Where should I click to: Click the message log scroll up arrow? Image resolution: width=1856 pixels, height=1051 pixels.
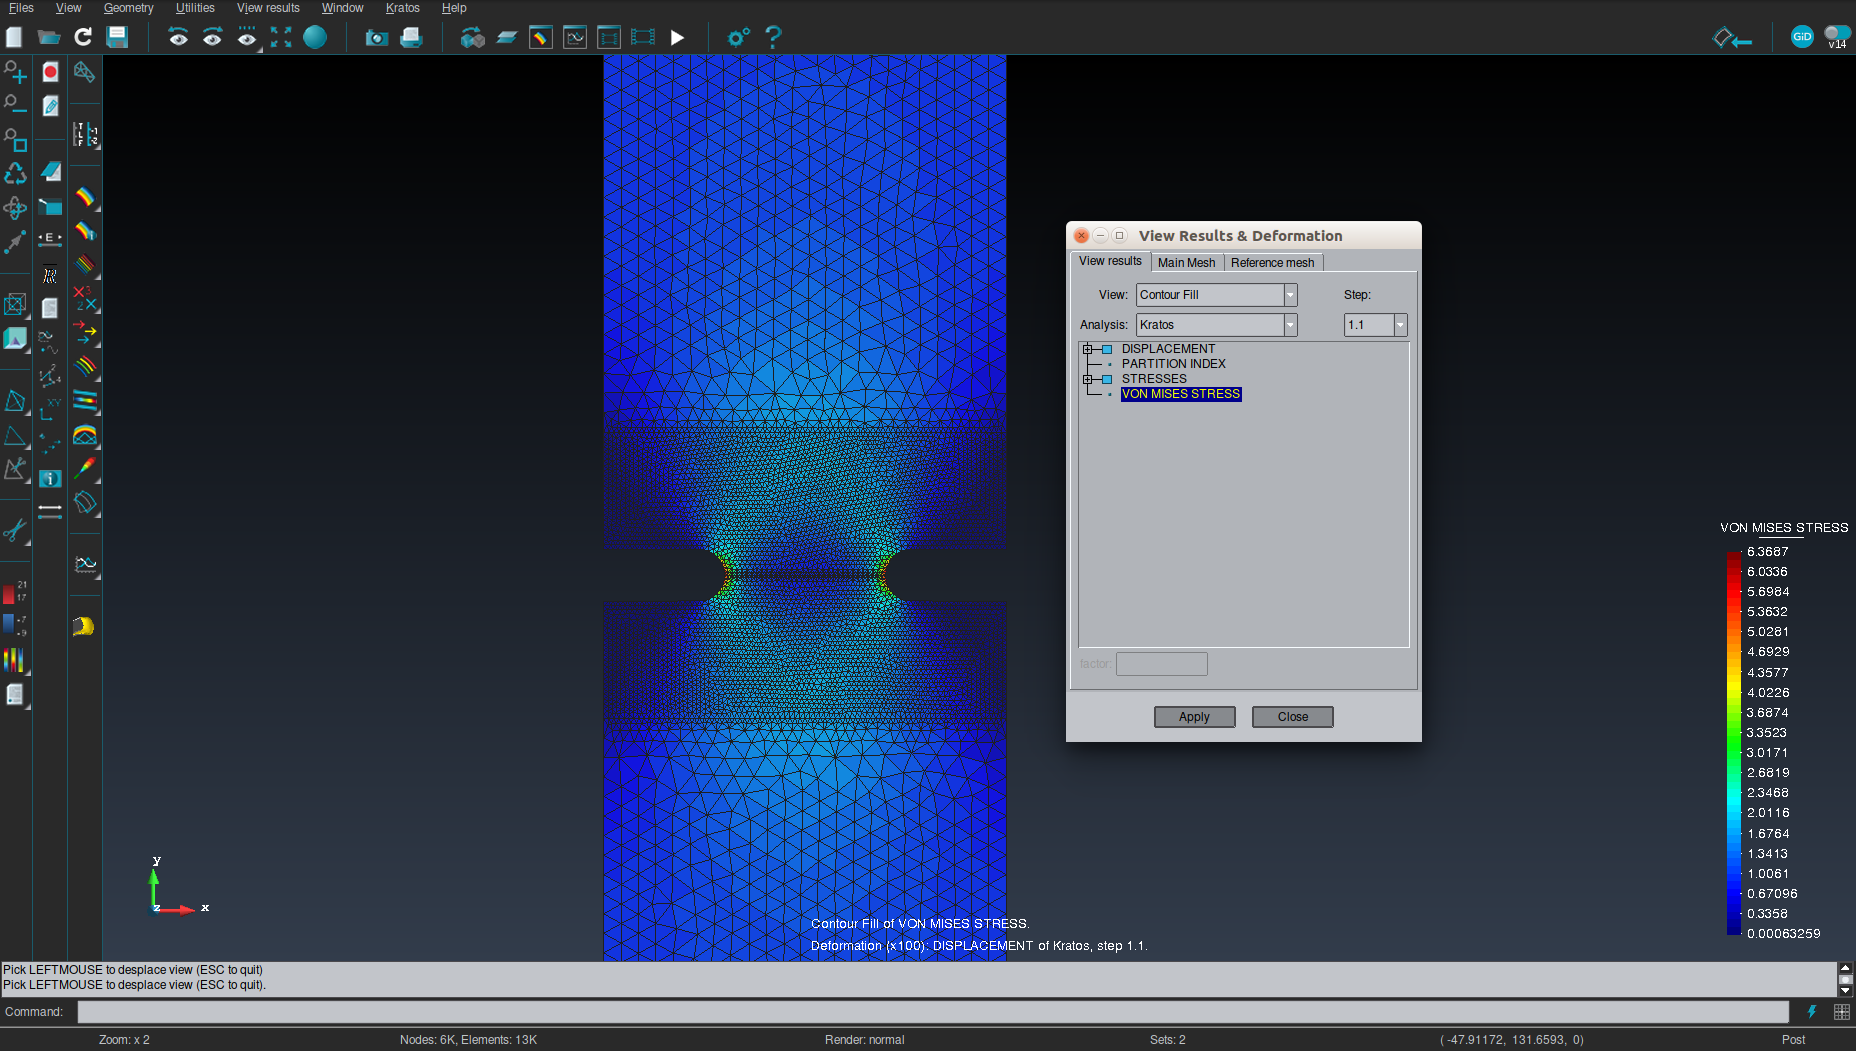[x=1845, y=967]
